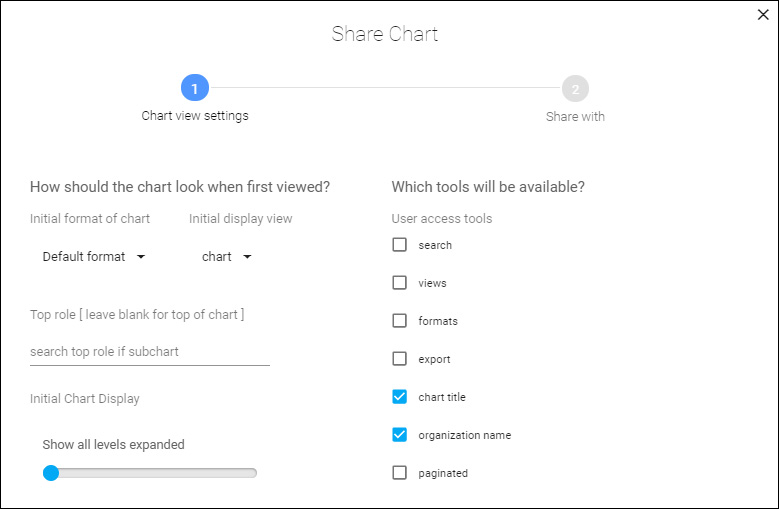Switch to the Share with step
The image size is (779, 509).
point(575,117)
